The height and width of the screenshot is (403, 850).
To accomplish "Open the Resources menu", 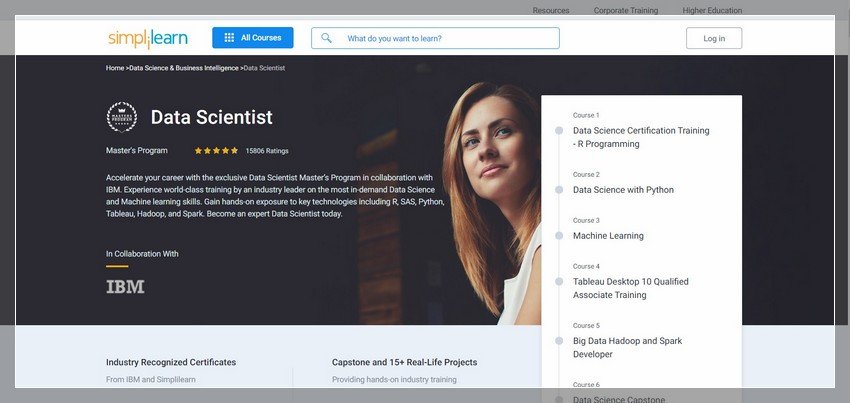I will (551, 10).
